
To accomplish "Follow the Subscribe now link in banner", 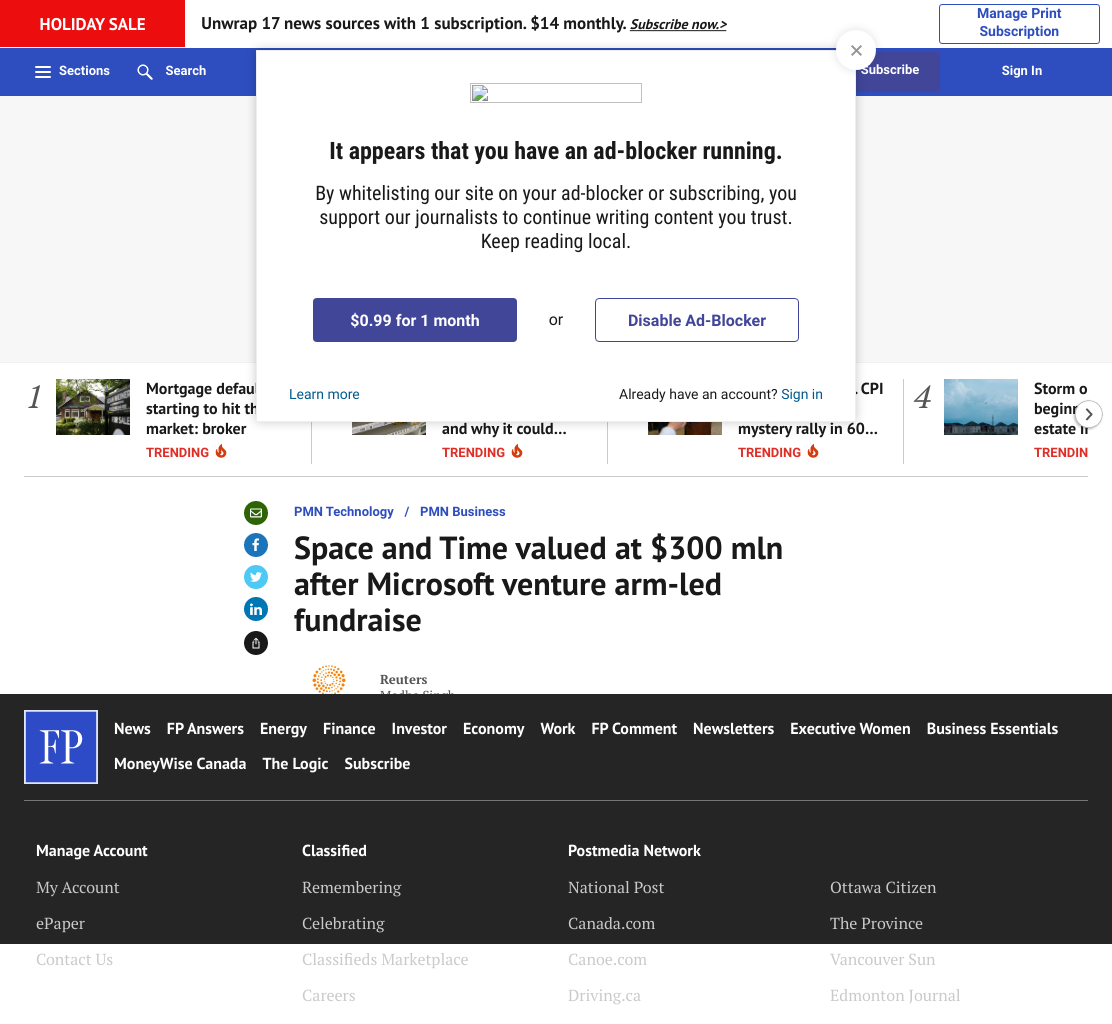I will tap(679, 25).
